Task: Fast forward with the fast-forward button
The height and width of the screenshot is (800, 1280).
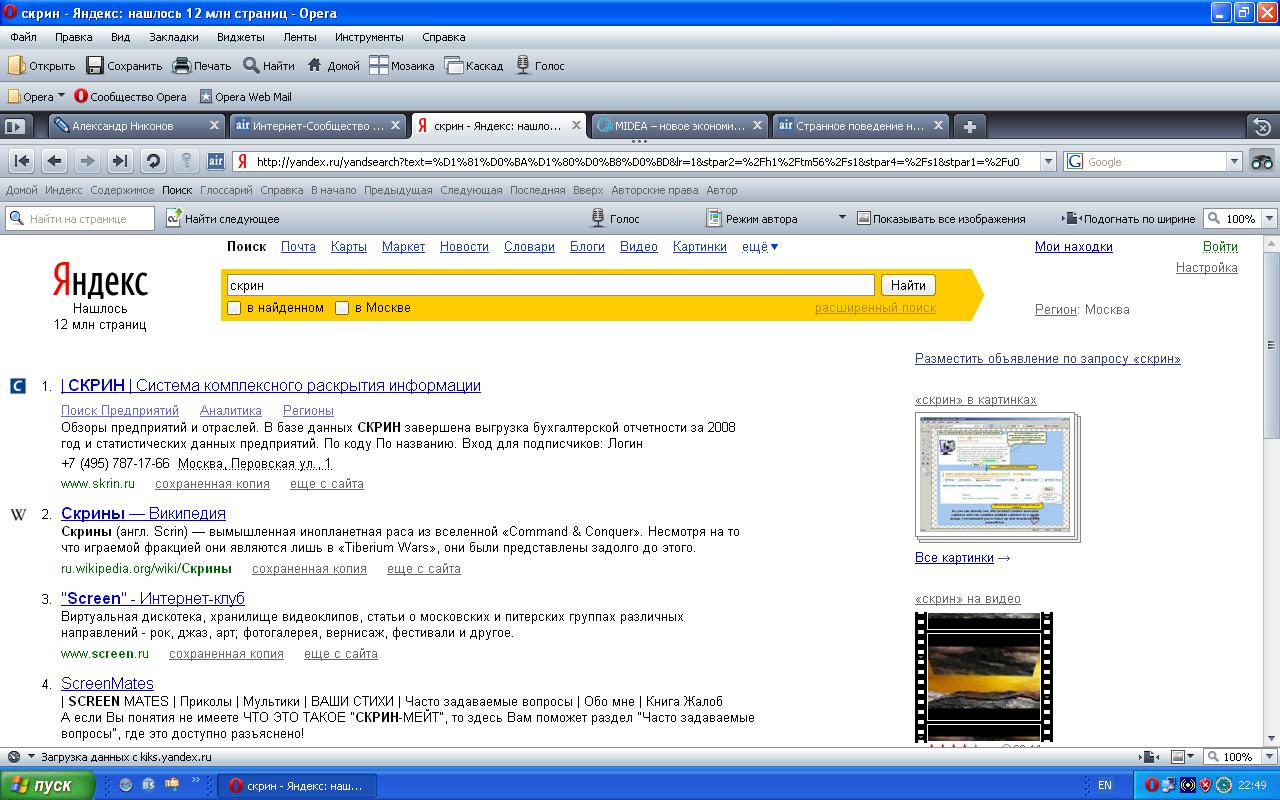Action: 119,161
